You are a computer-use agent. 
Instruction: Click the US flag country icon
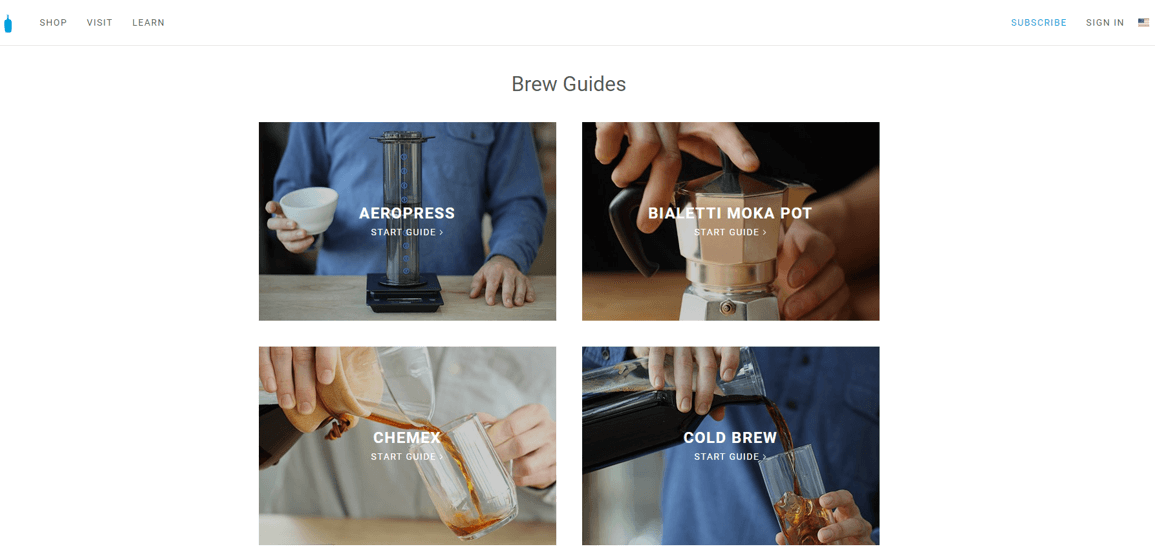coord(1143,23)
